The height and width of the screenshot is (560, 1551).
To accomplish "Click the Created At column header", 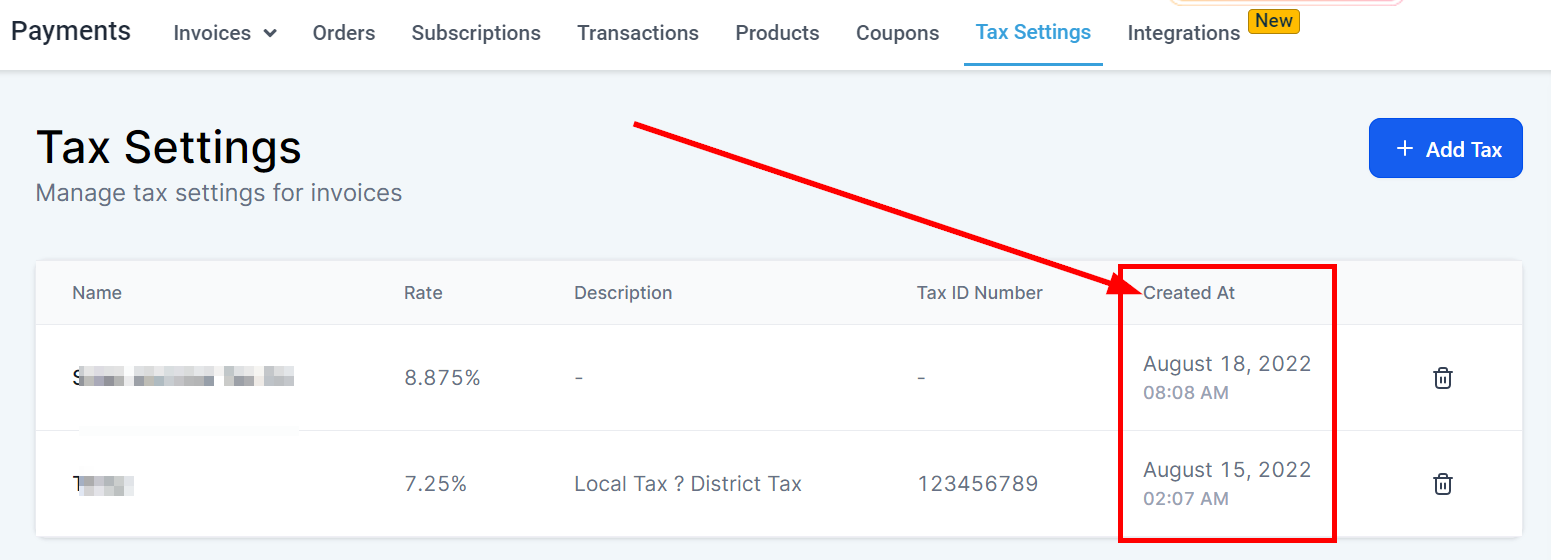I will 1189,293.
